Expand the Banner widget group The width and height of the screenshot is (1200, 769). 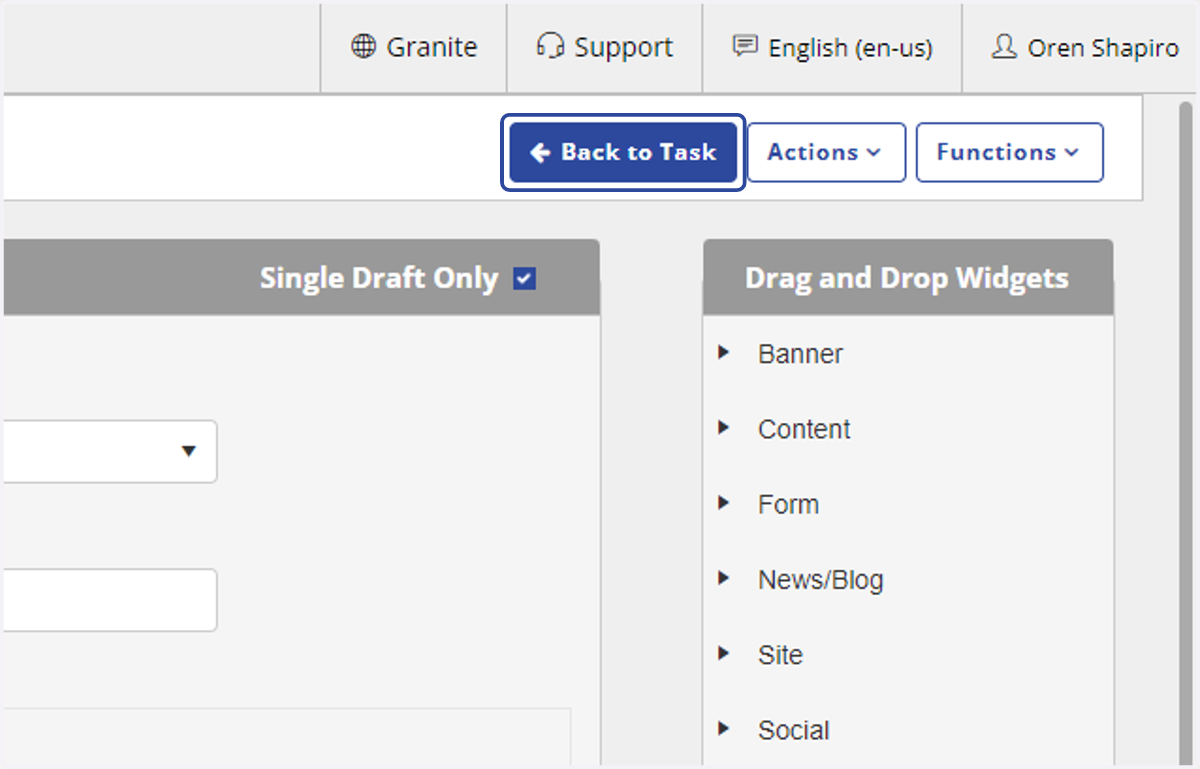(724, 353)
